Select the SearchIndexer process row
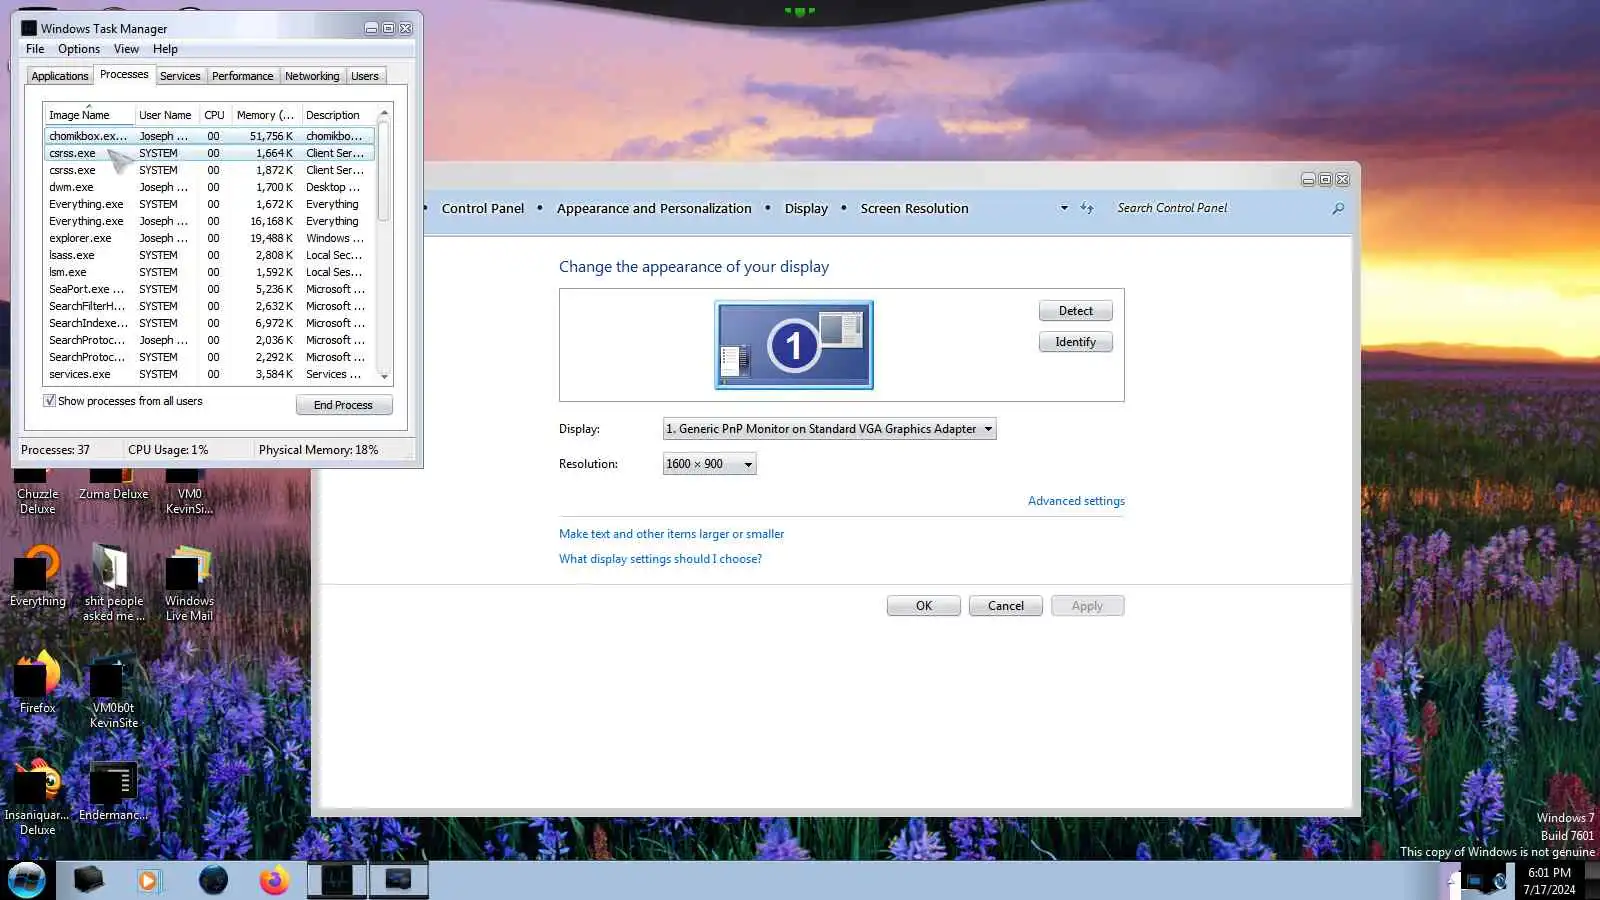 point(209,323)
